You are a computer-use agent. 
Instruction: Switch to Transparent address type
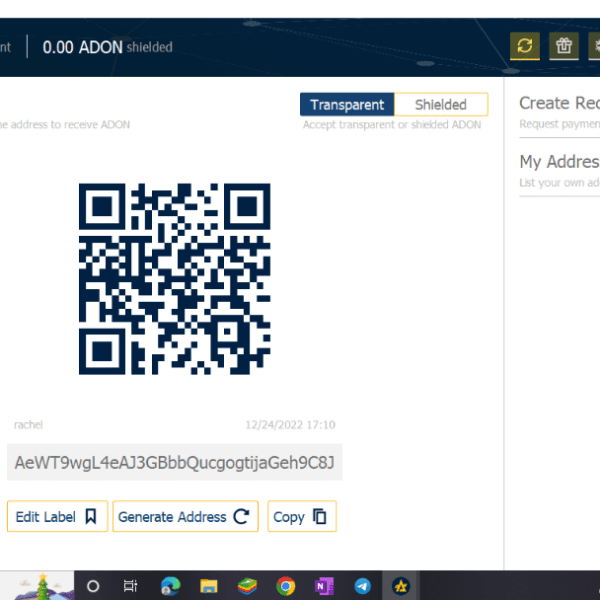tap(347, 104)
